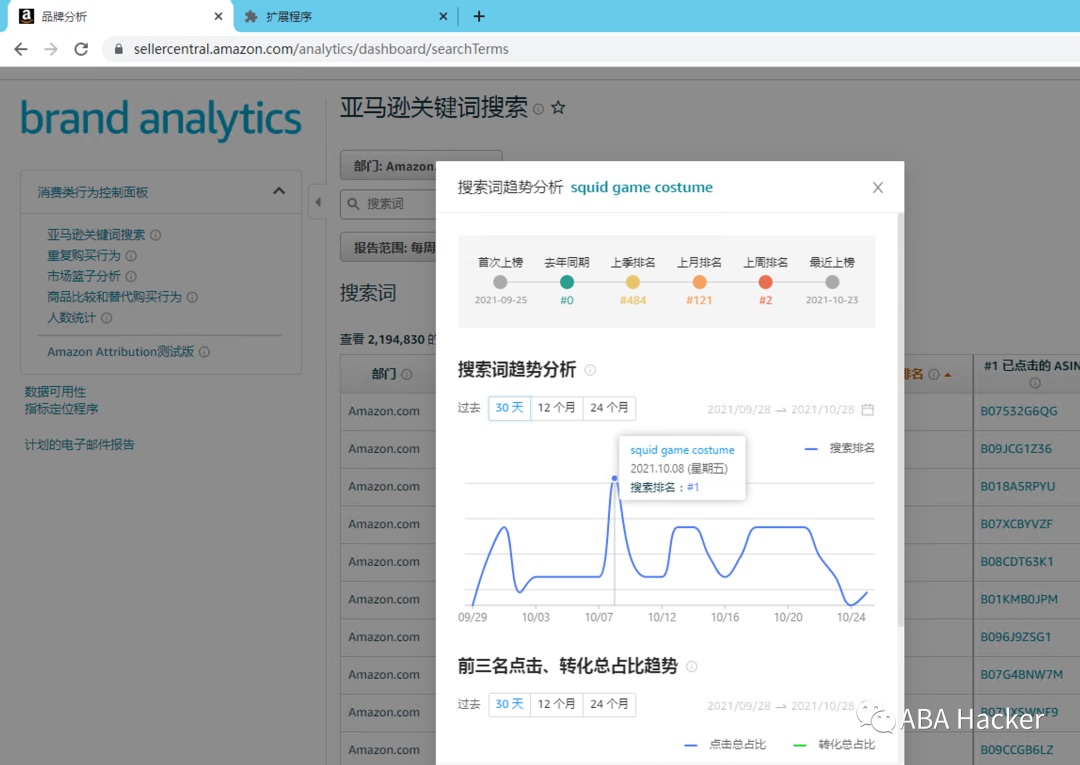Open 亚马逊关键词搜索 sidebar link
This screenshot has width=1080, height=765.
(96, 235)
